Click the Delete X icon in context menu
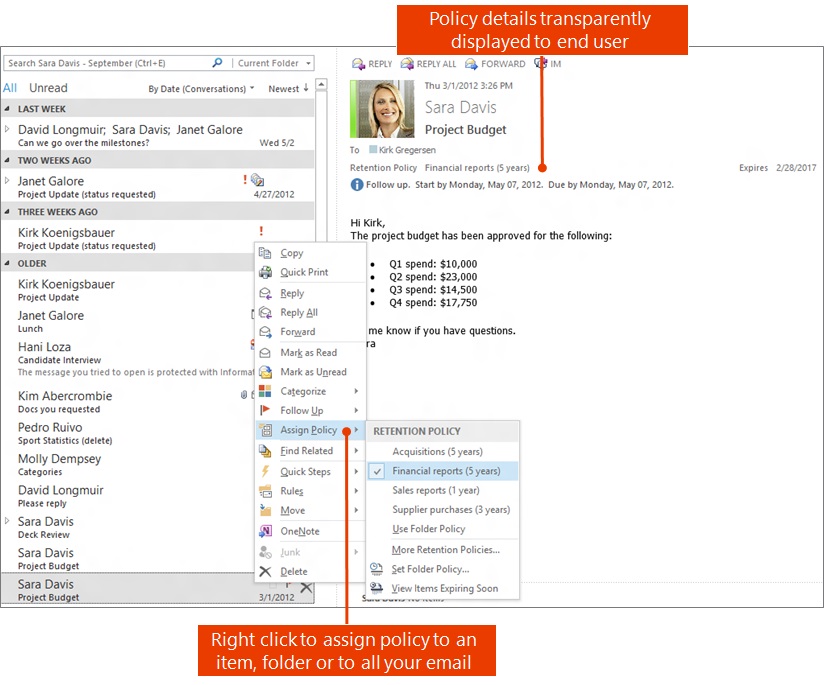Image resolution: width=824 pixels, height=685 pixels. tap(265, 571)
